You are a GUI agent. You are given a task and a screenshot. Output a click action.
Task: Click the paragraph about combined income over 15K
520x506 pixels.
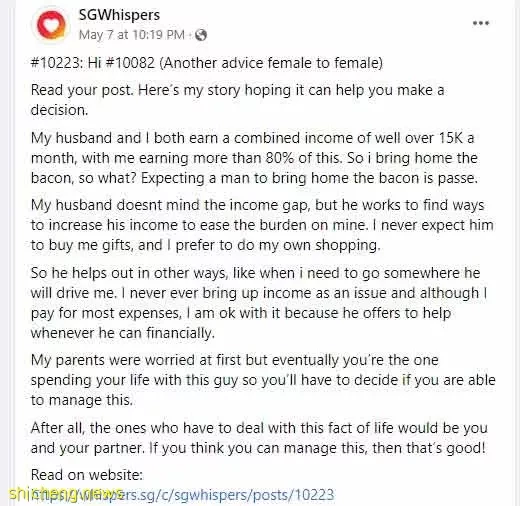click(254, 158)
